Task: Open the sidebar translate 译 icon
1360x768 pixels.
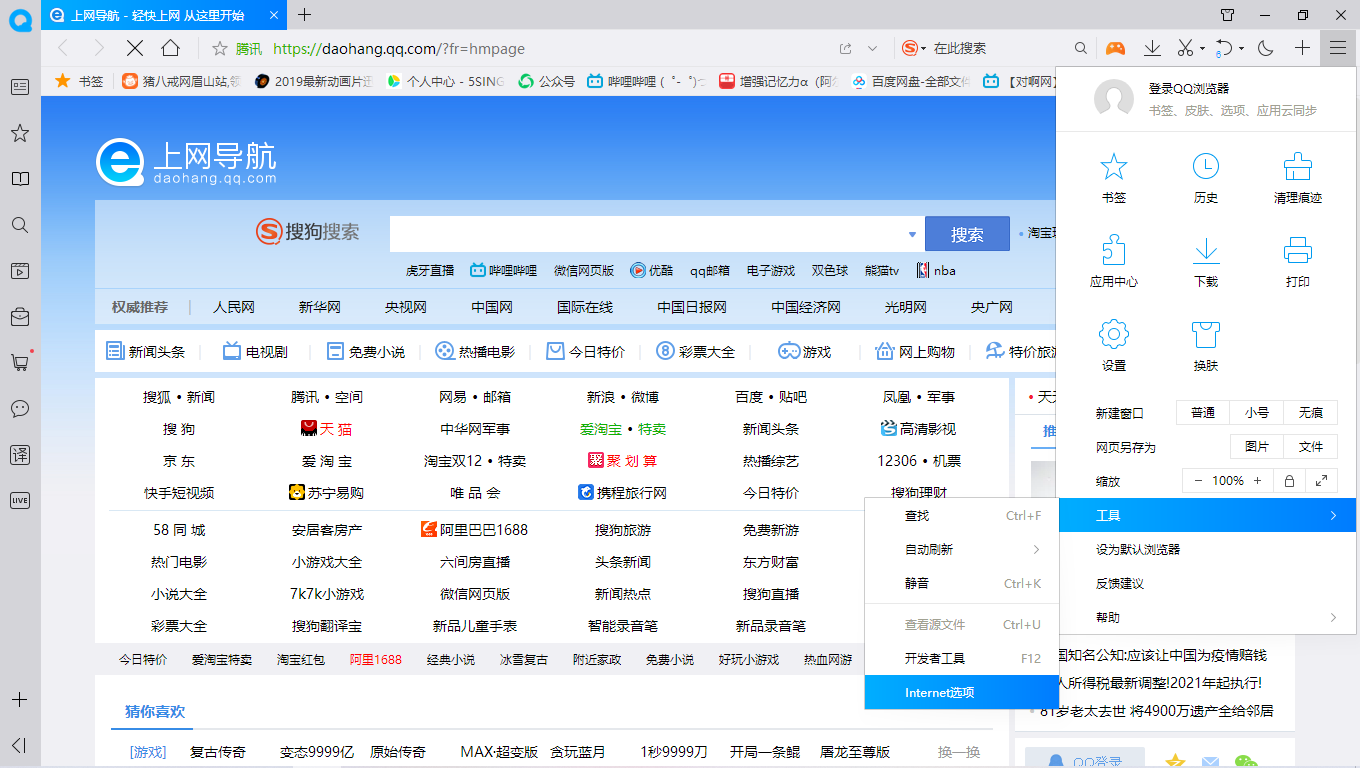Action: 20,454
